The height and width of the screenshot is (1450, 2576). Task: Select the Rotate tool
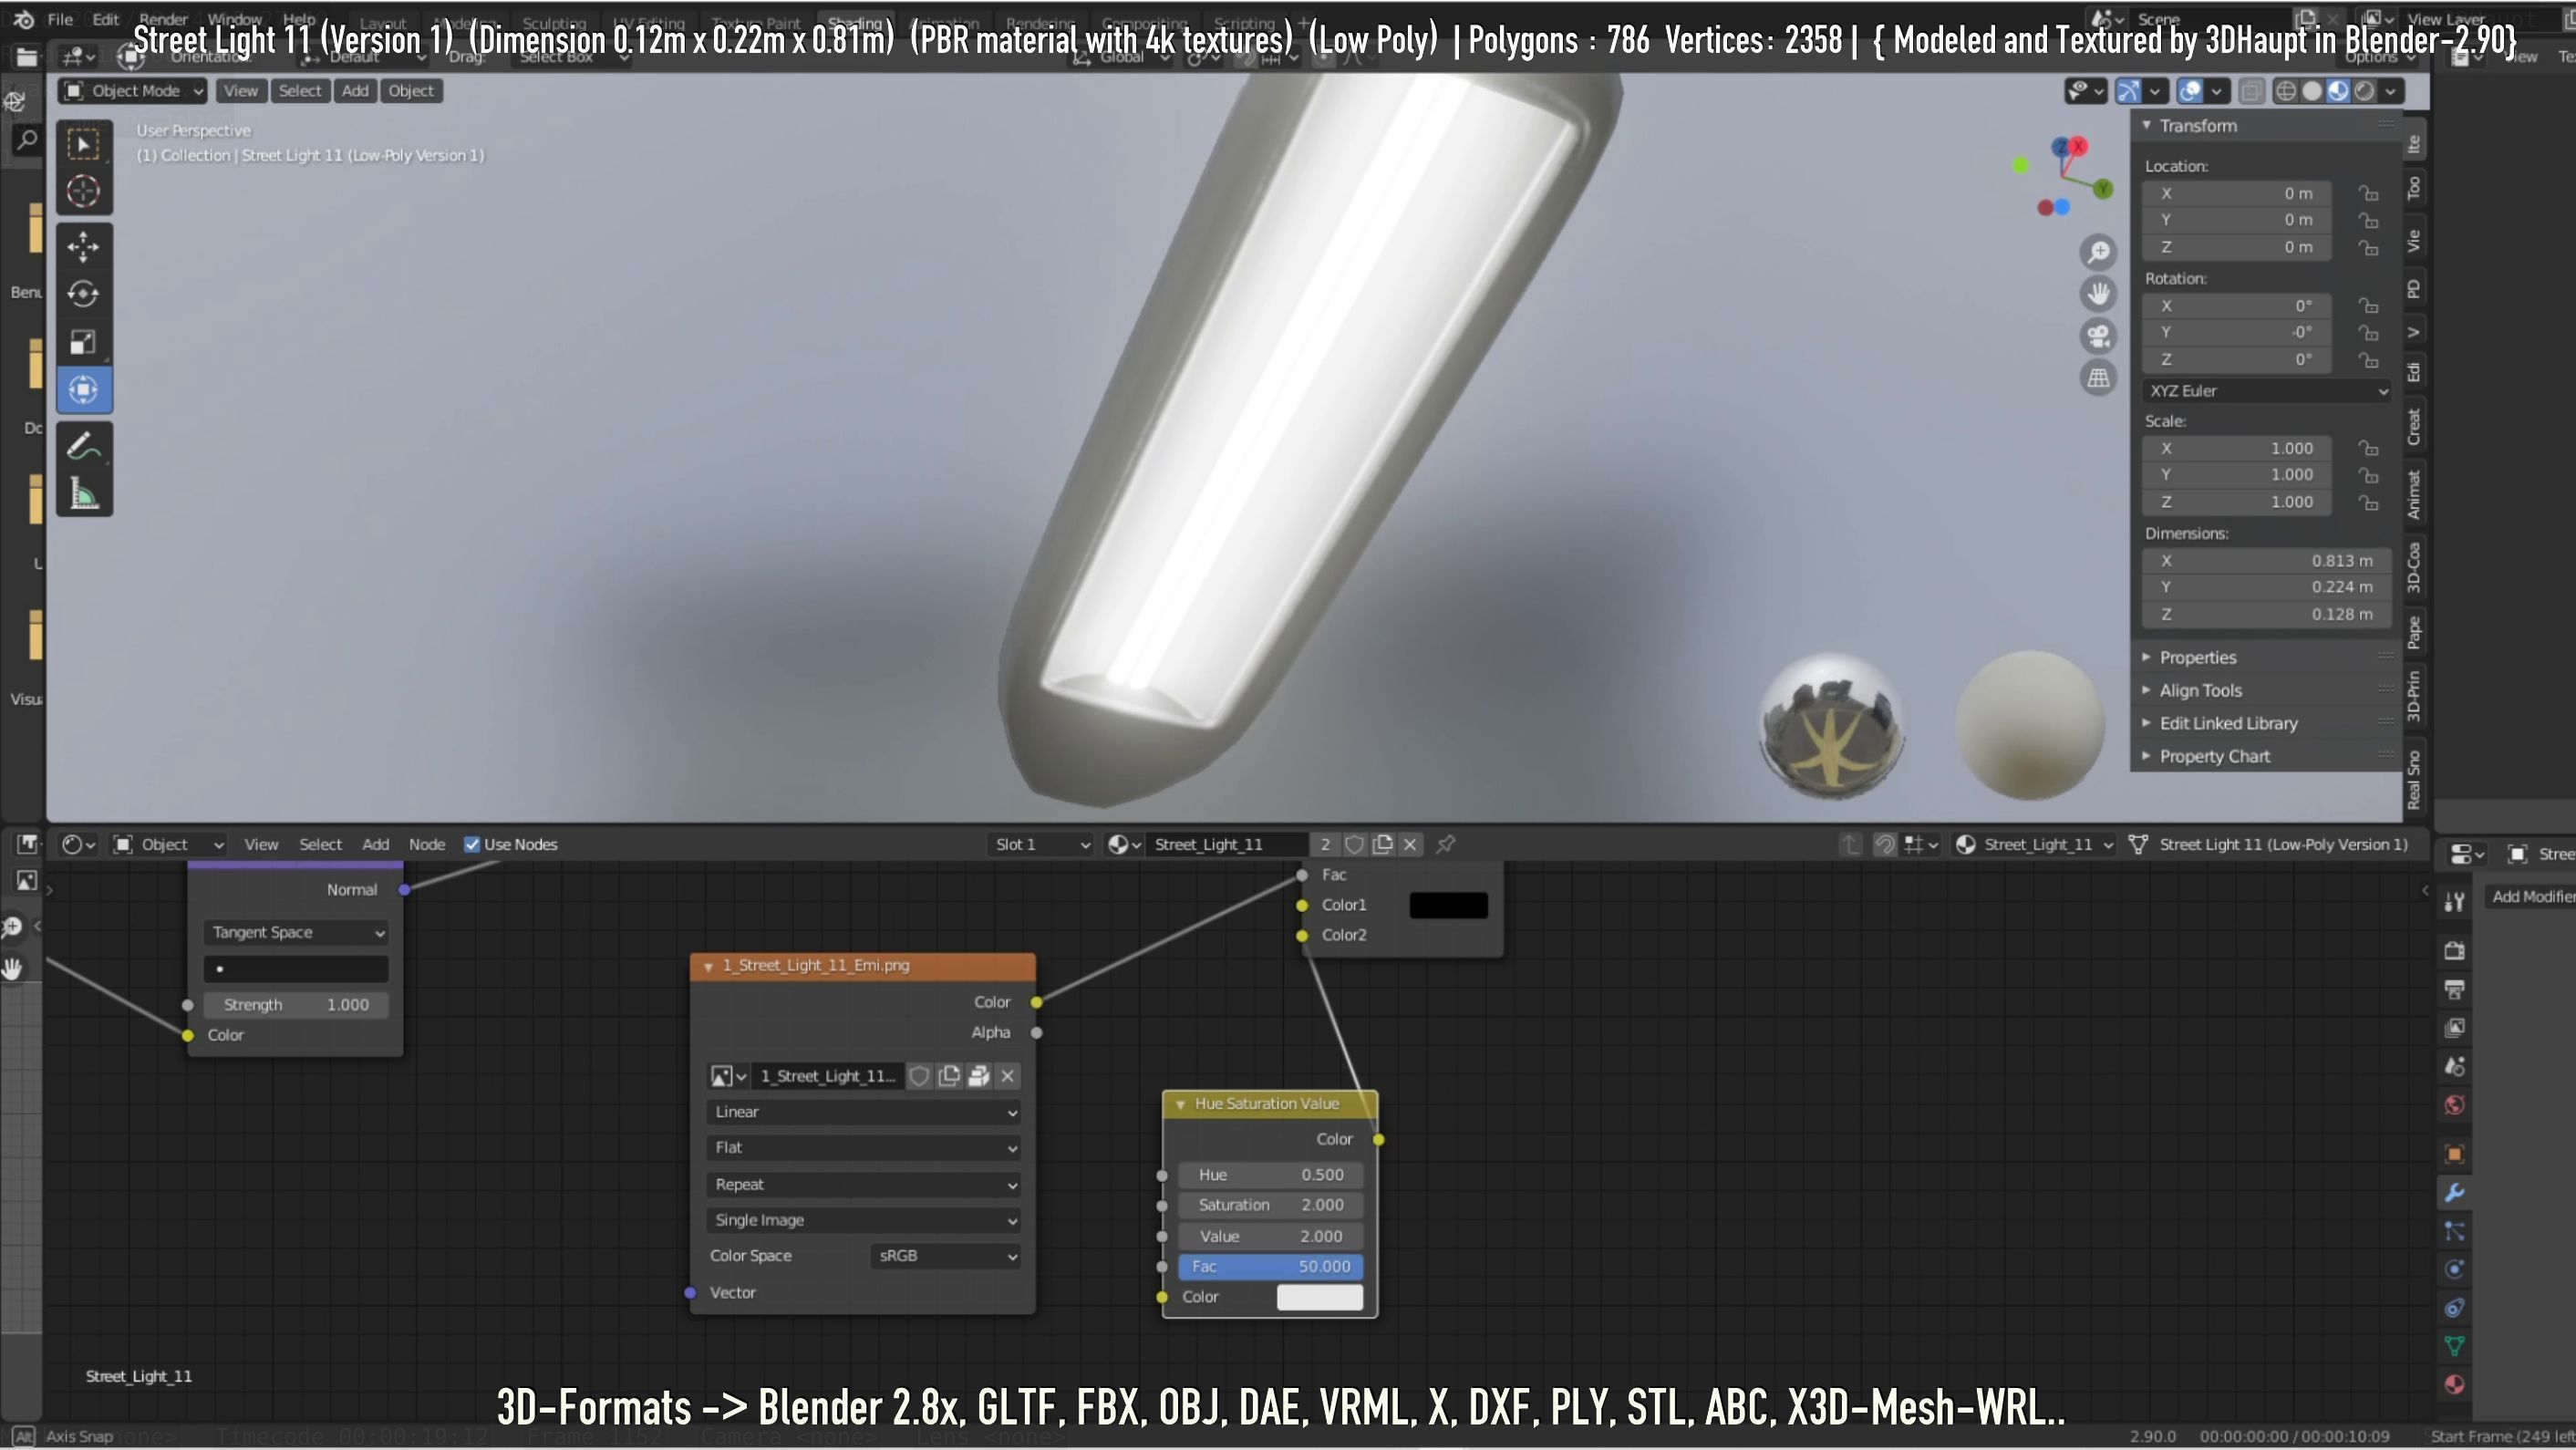84,293
